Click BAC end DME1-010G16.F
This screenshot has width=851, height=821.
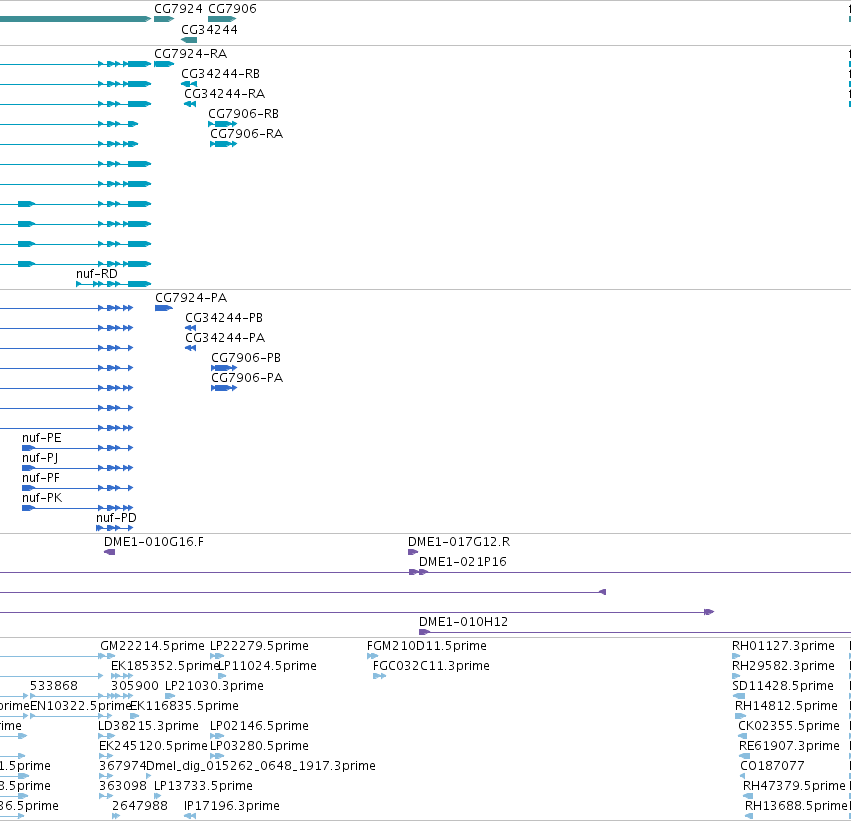coord(110,552)
